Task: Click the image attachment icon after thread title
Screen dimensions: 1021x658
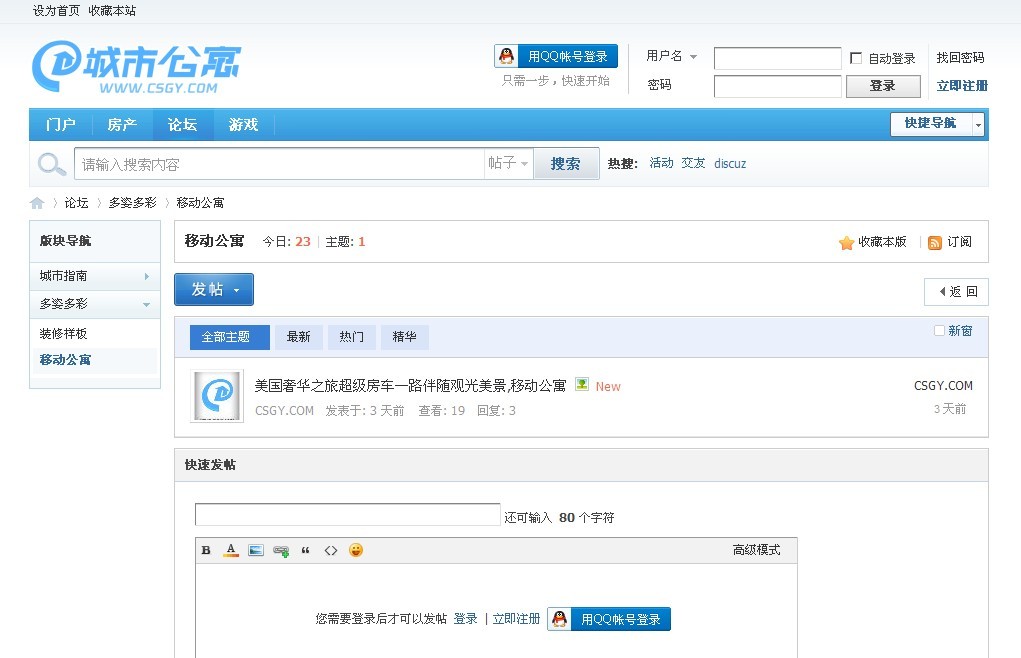Action: pyautogui.click(x=581, y=385)
